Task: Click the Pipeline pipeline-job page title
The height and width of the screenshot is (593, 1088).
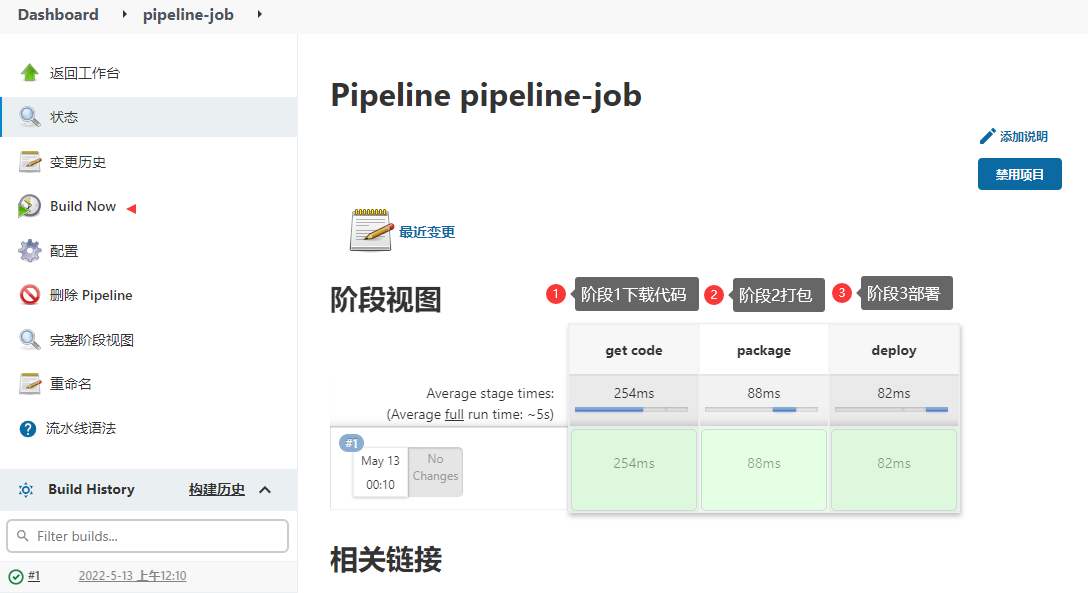Action: [486, 95]
